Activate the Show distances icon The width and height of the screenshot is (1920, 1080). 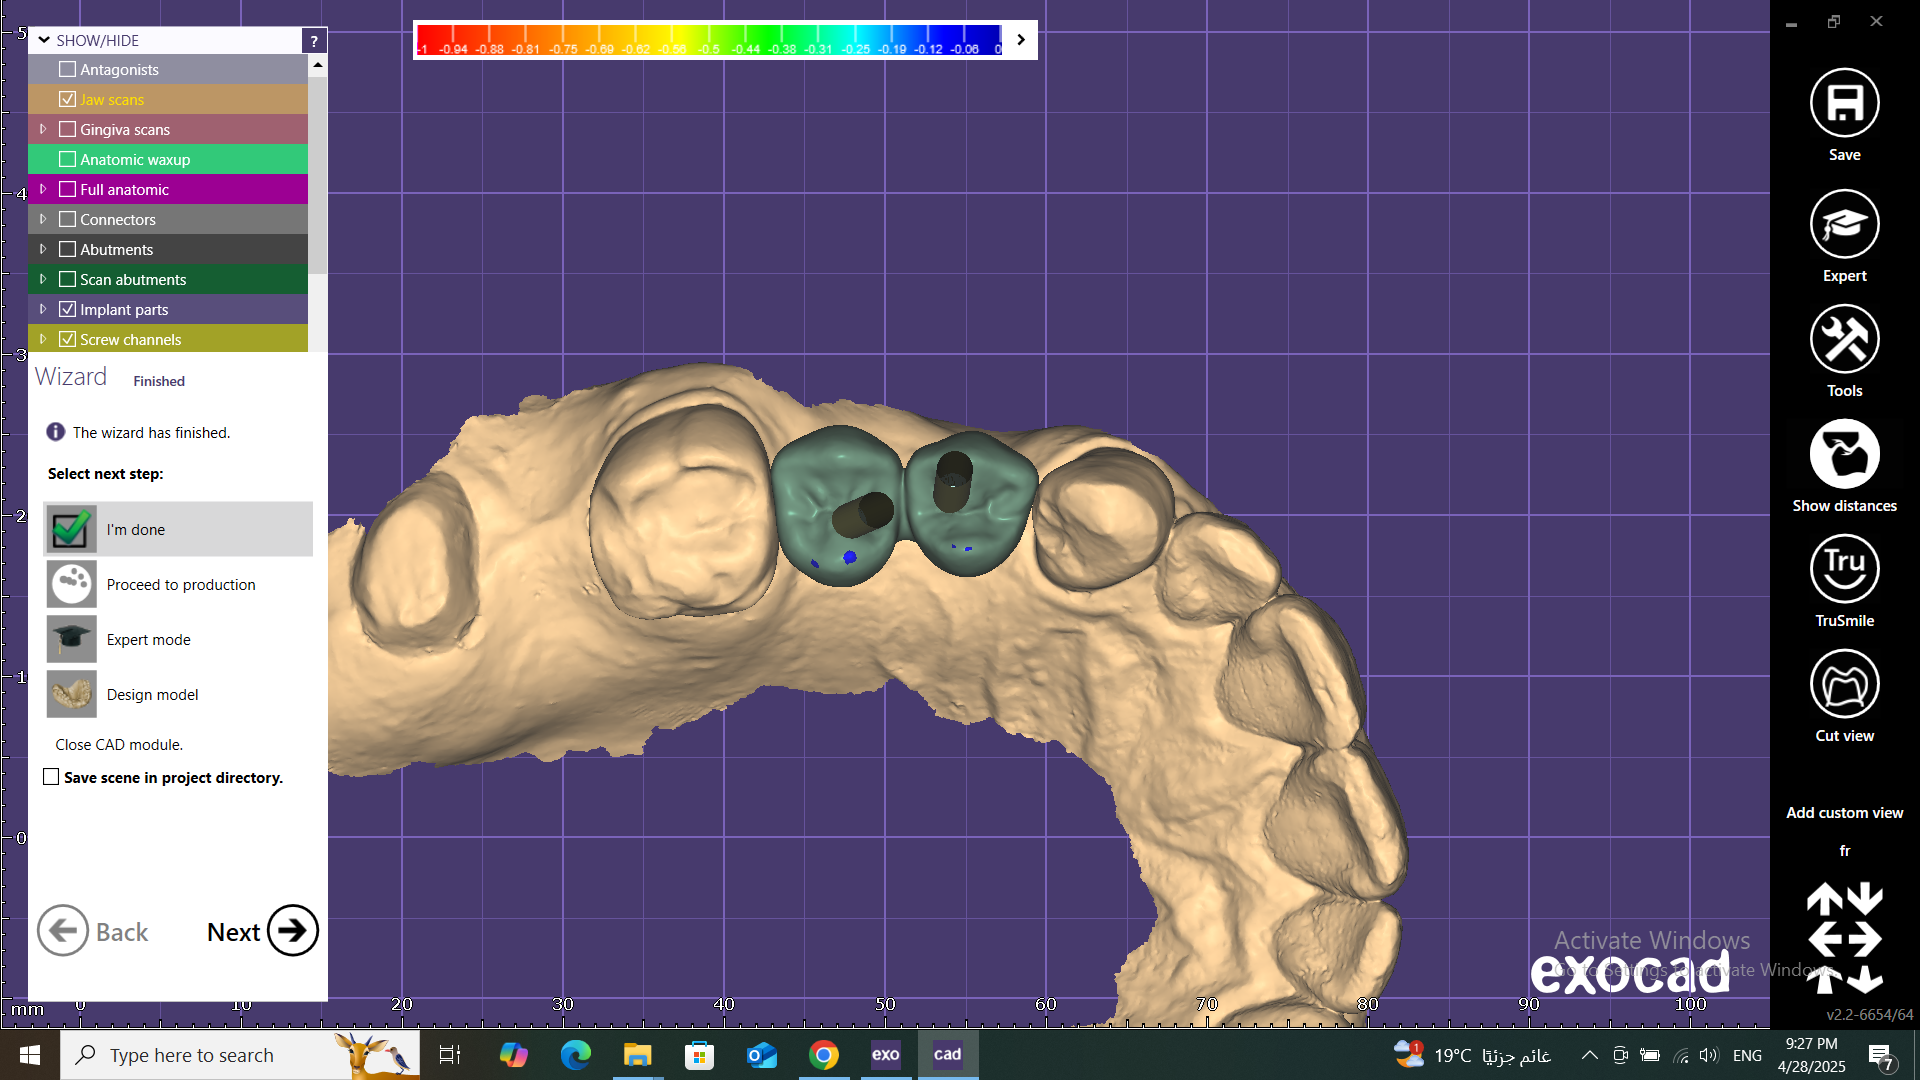[1844, 455]
